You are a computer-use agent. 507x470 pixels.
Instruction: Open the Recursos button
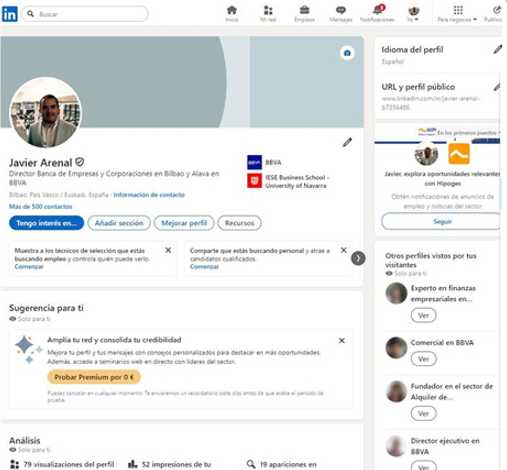pos(239,223)
